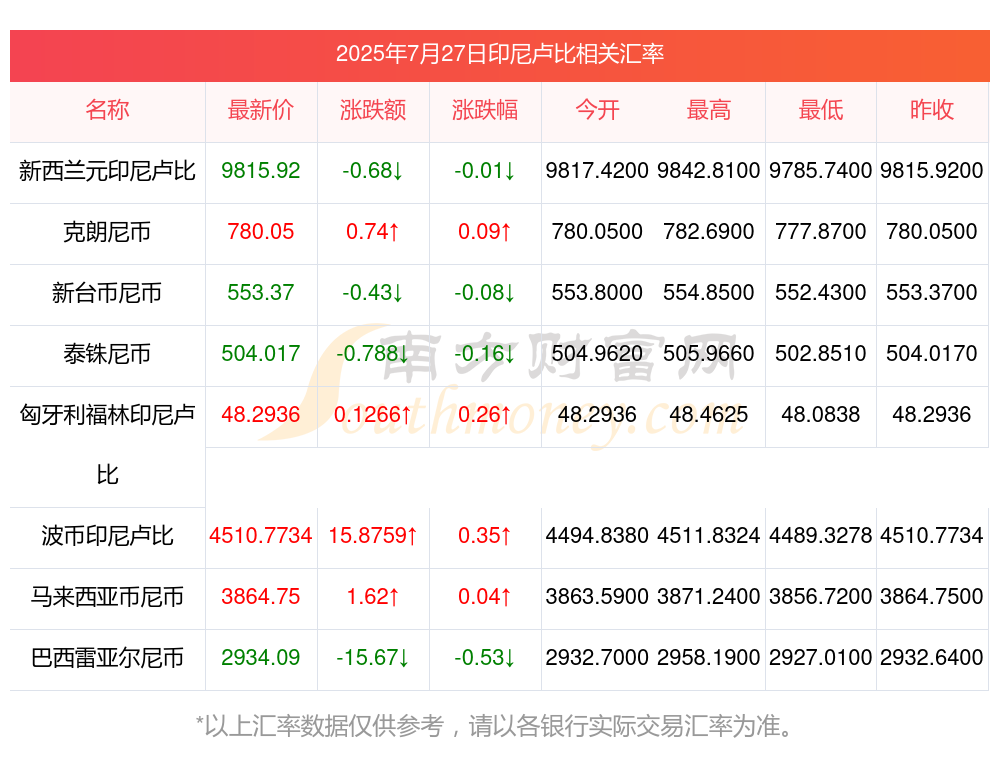The width and height of the screenshot is (1000, 757).
Task: Click the 9815.92 latest price value
Action: click(x=260, y=171)
